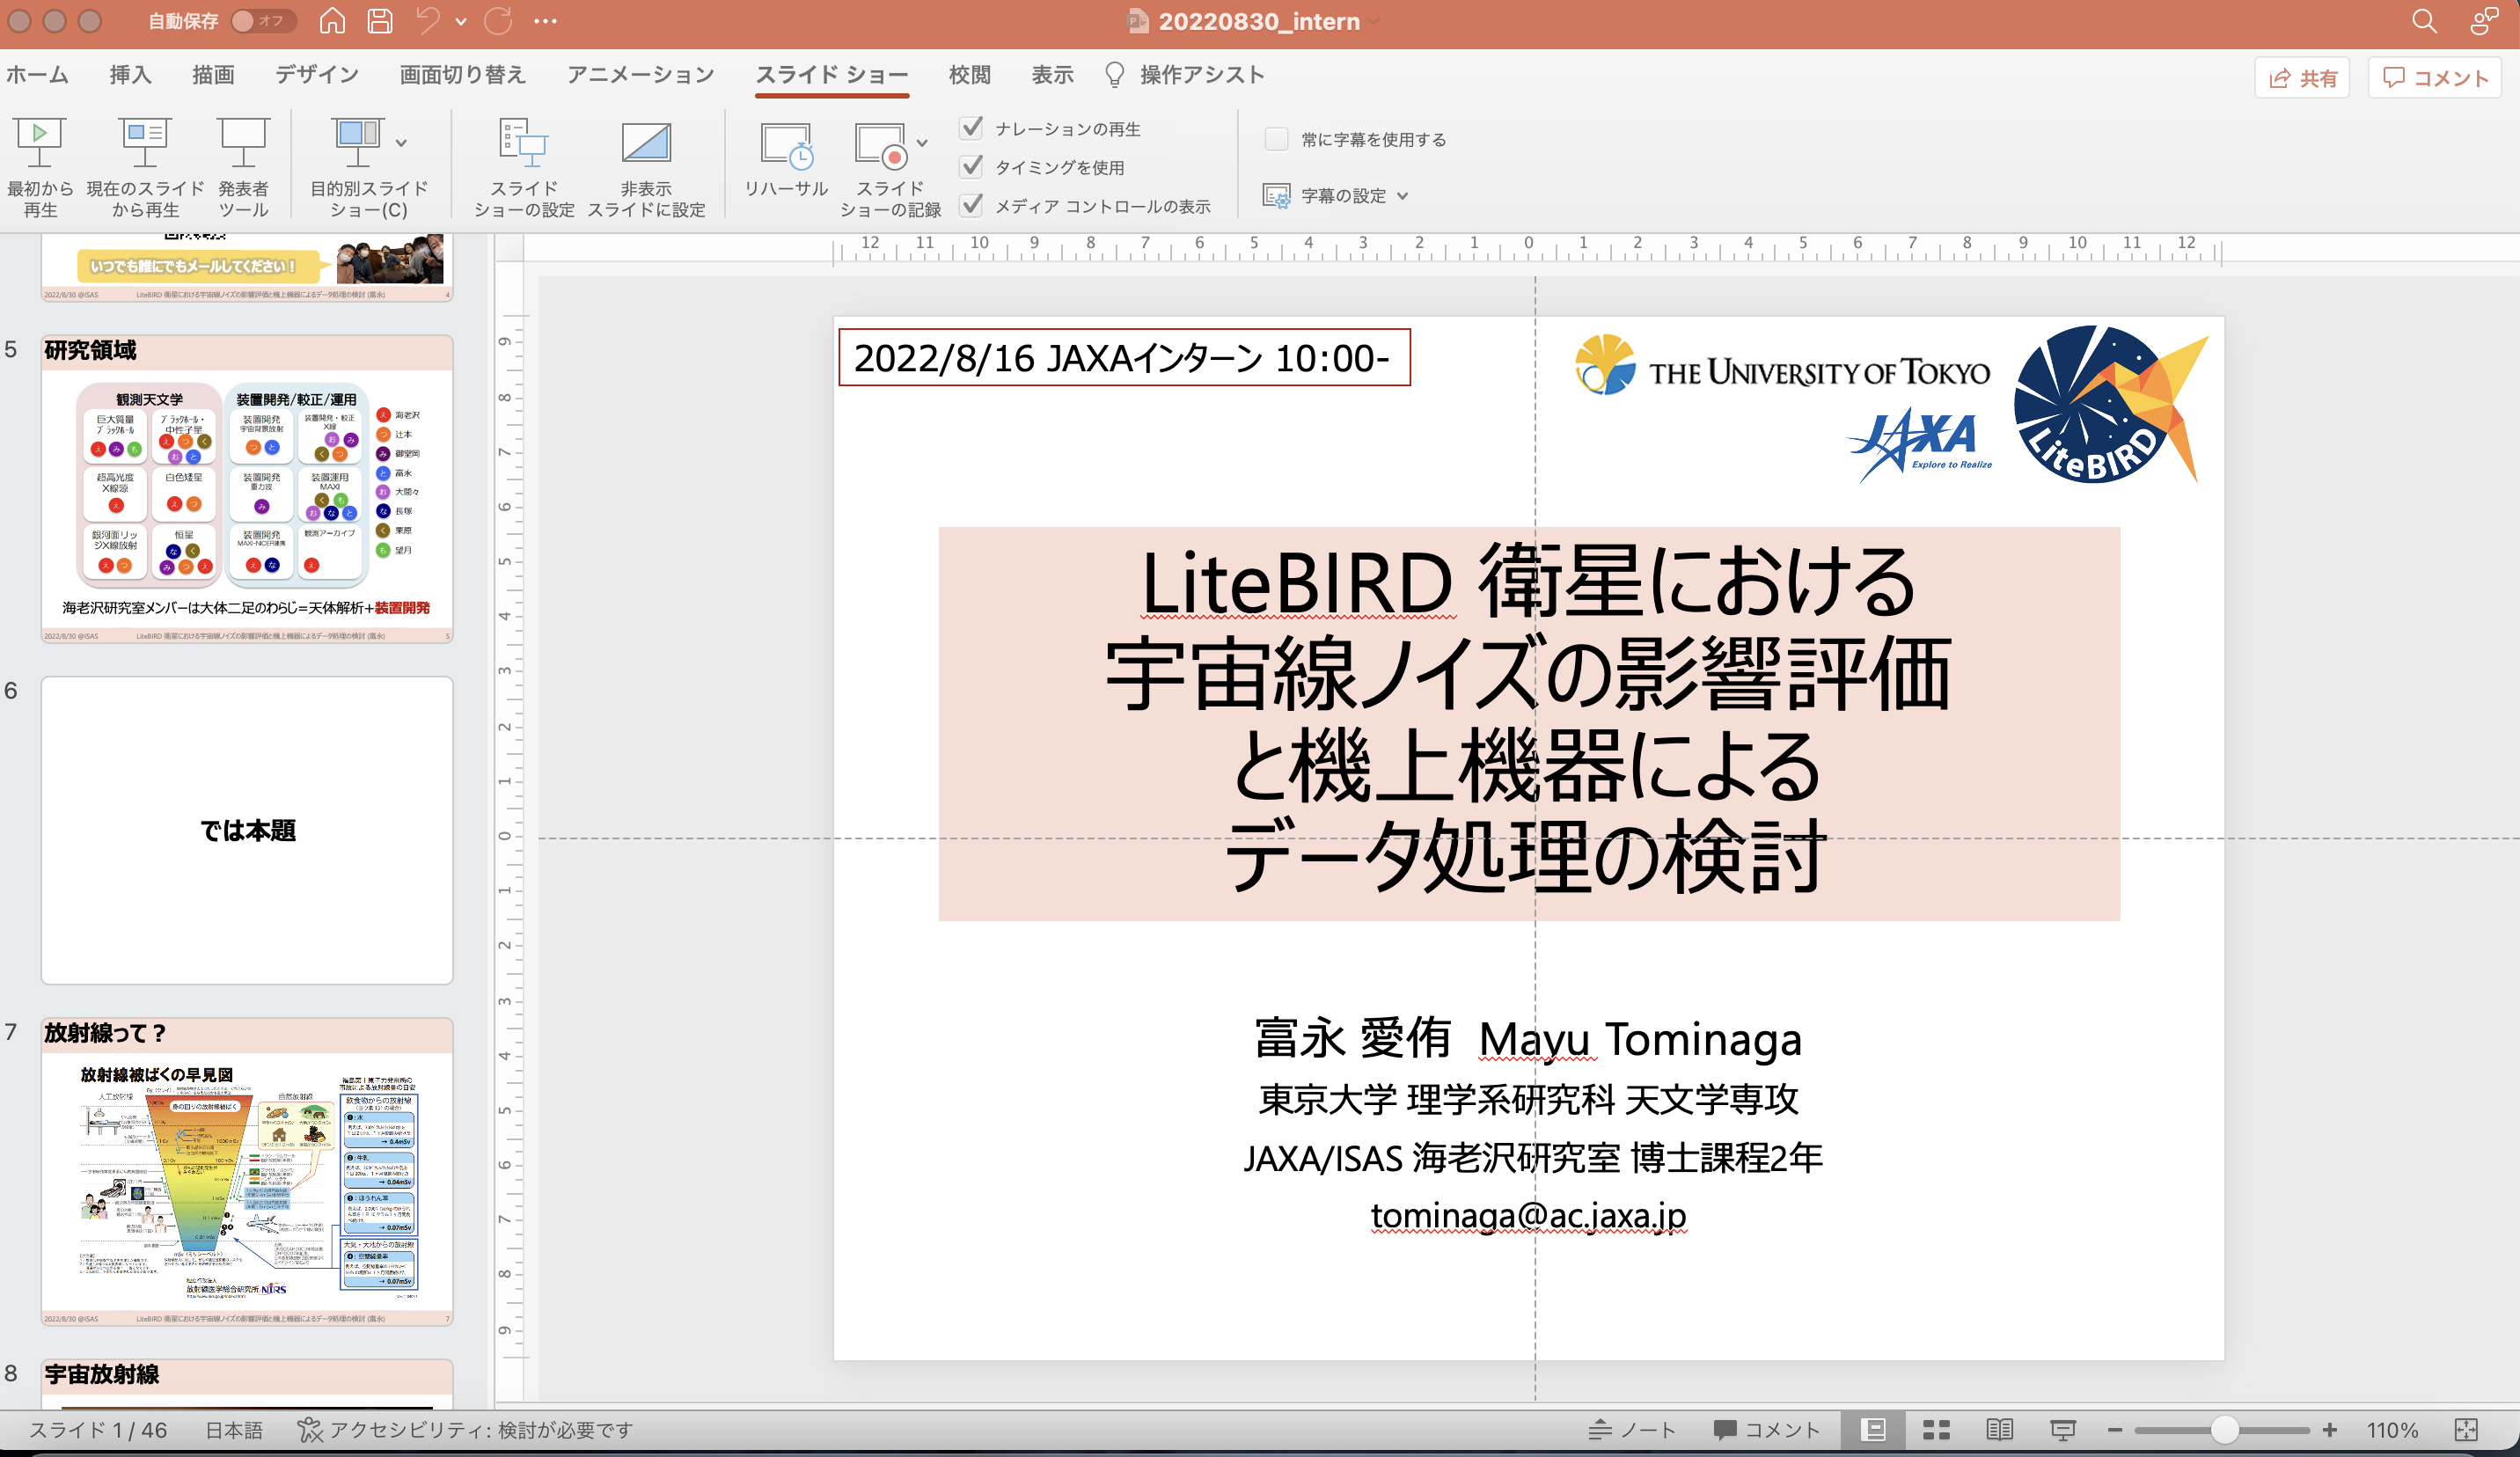Switch to slide sorter grid view

click(1936, 1430)
